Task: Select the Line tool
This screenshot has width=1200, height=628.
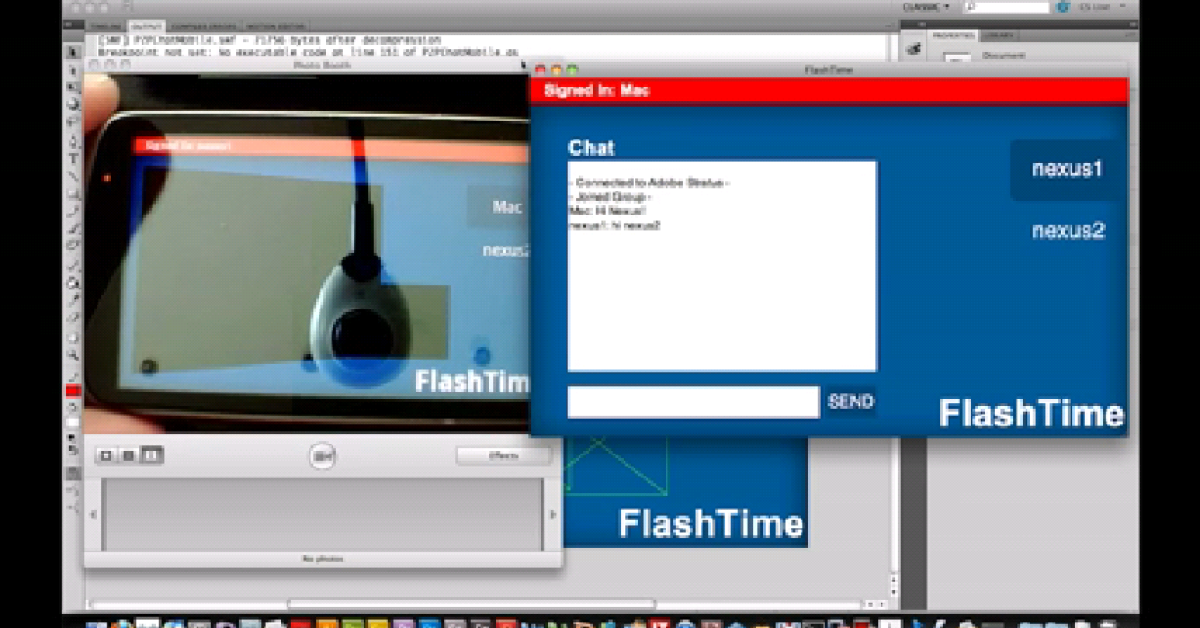Action: point(73,176)
